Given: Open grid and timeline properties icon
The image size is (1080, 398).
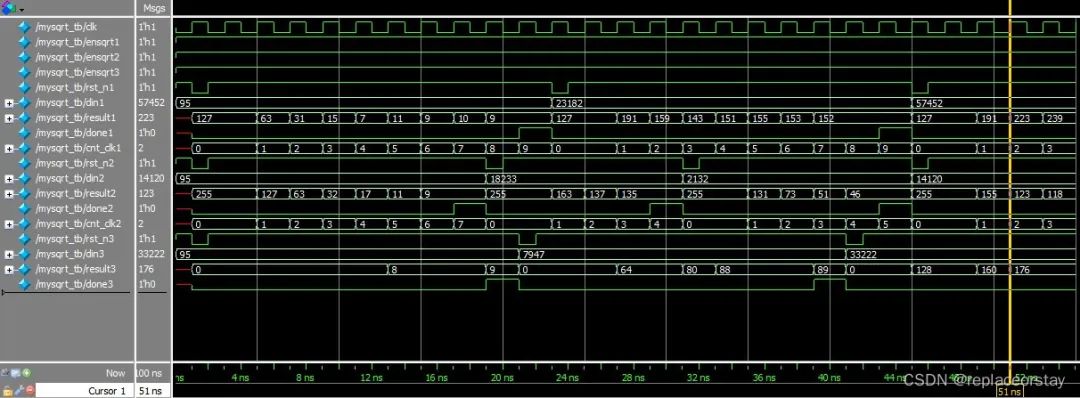Looking at the screenshot, I should pyautogui.click(x=16, y=373).
